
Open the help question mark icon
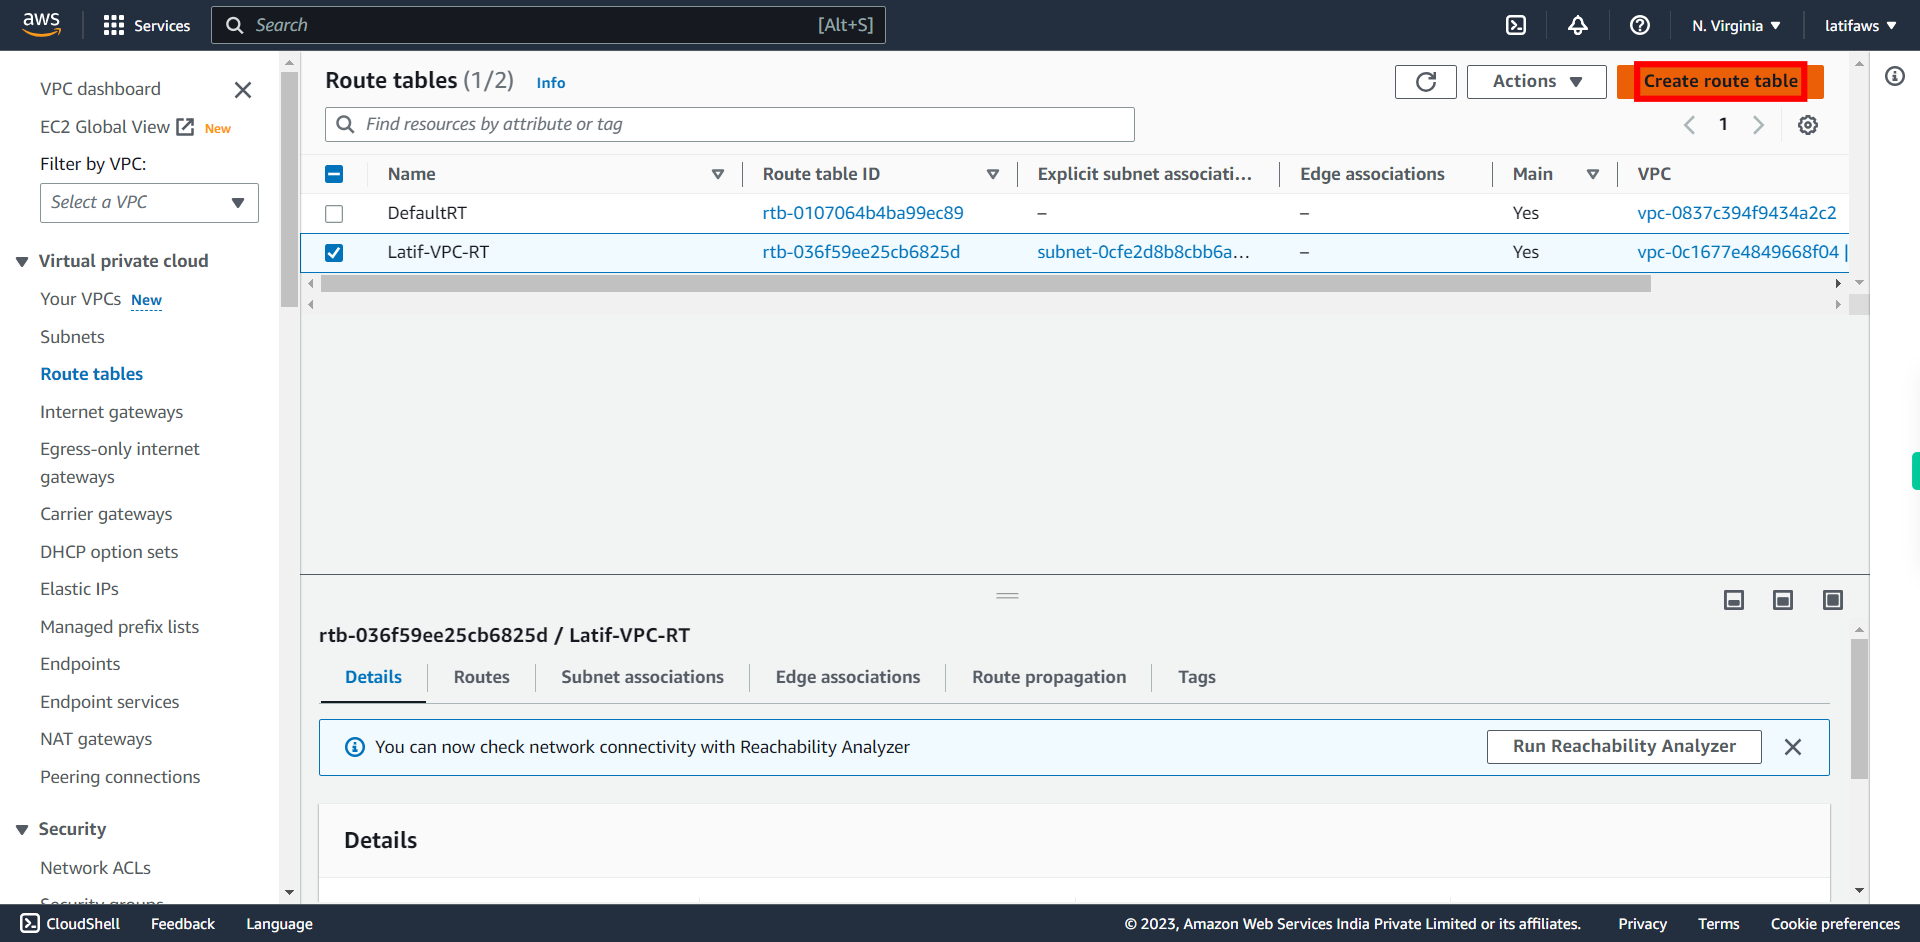pyautogui.click(x=1640, y=25)
